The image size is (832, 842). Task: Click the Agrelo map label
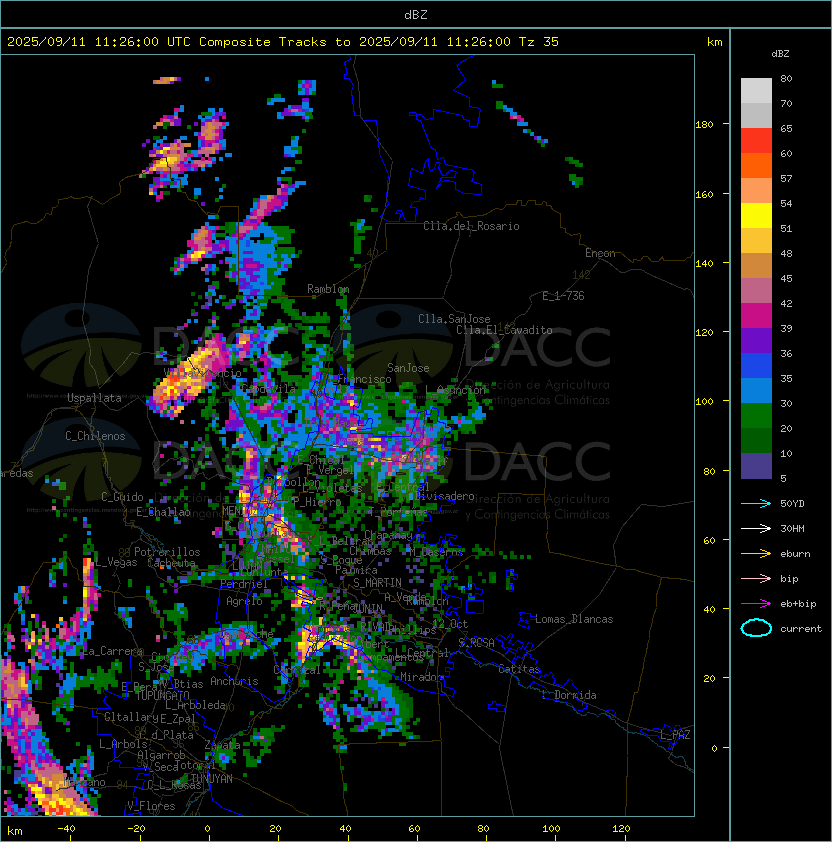(x=244, y=601)
